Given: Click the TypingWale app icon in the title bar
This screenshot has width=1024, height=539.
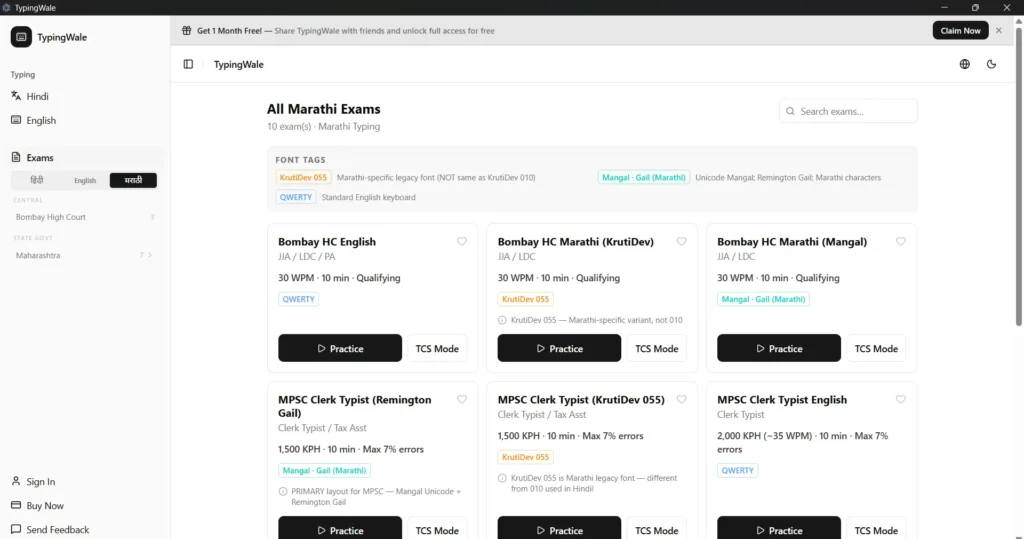Looking at the screenshot, I should click(6, 7).
